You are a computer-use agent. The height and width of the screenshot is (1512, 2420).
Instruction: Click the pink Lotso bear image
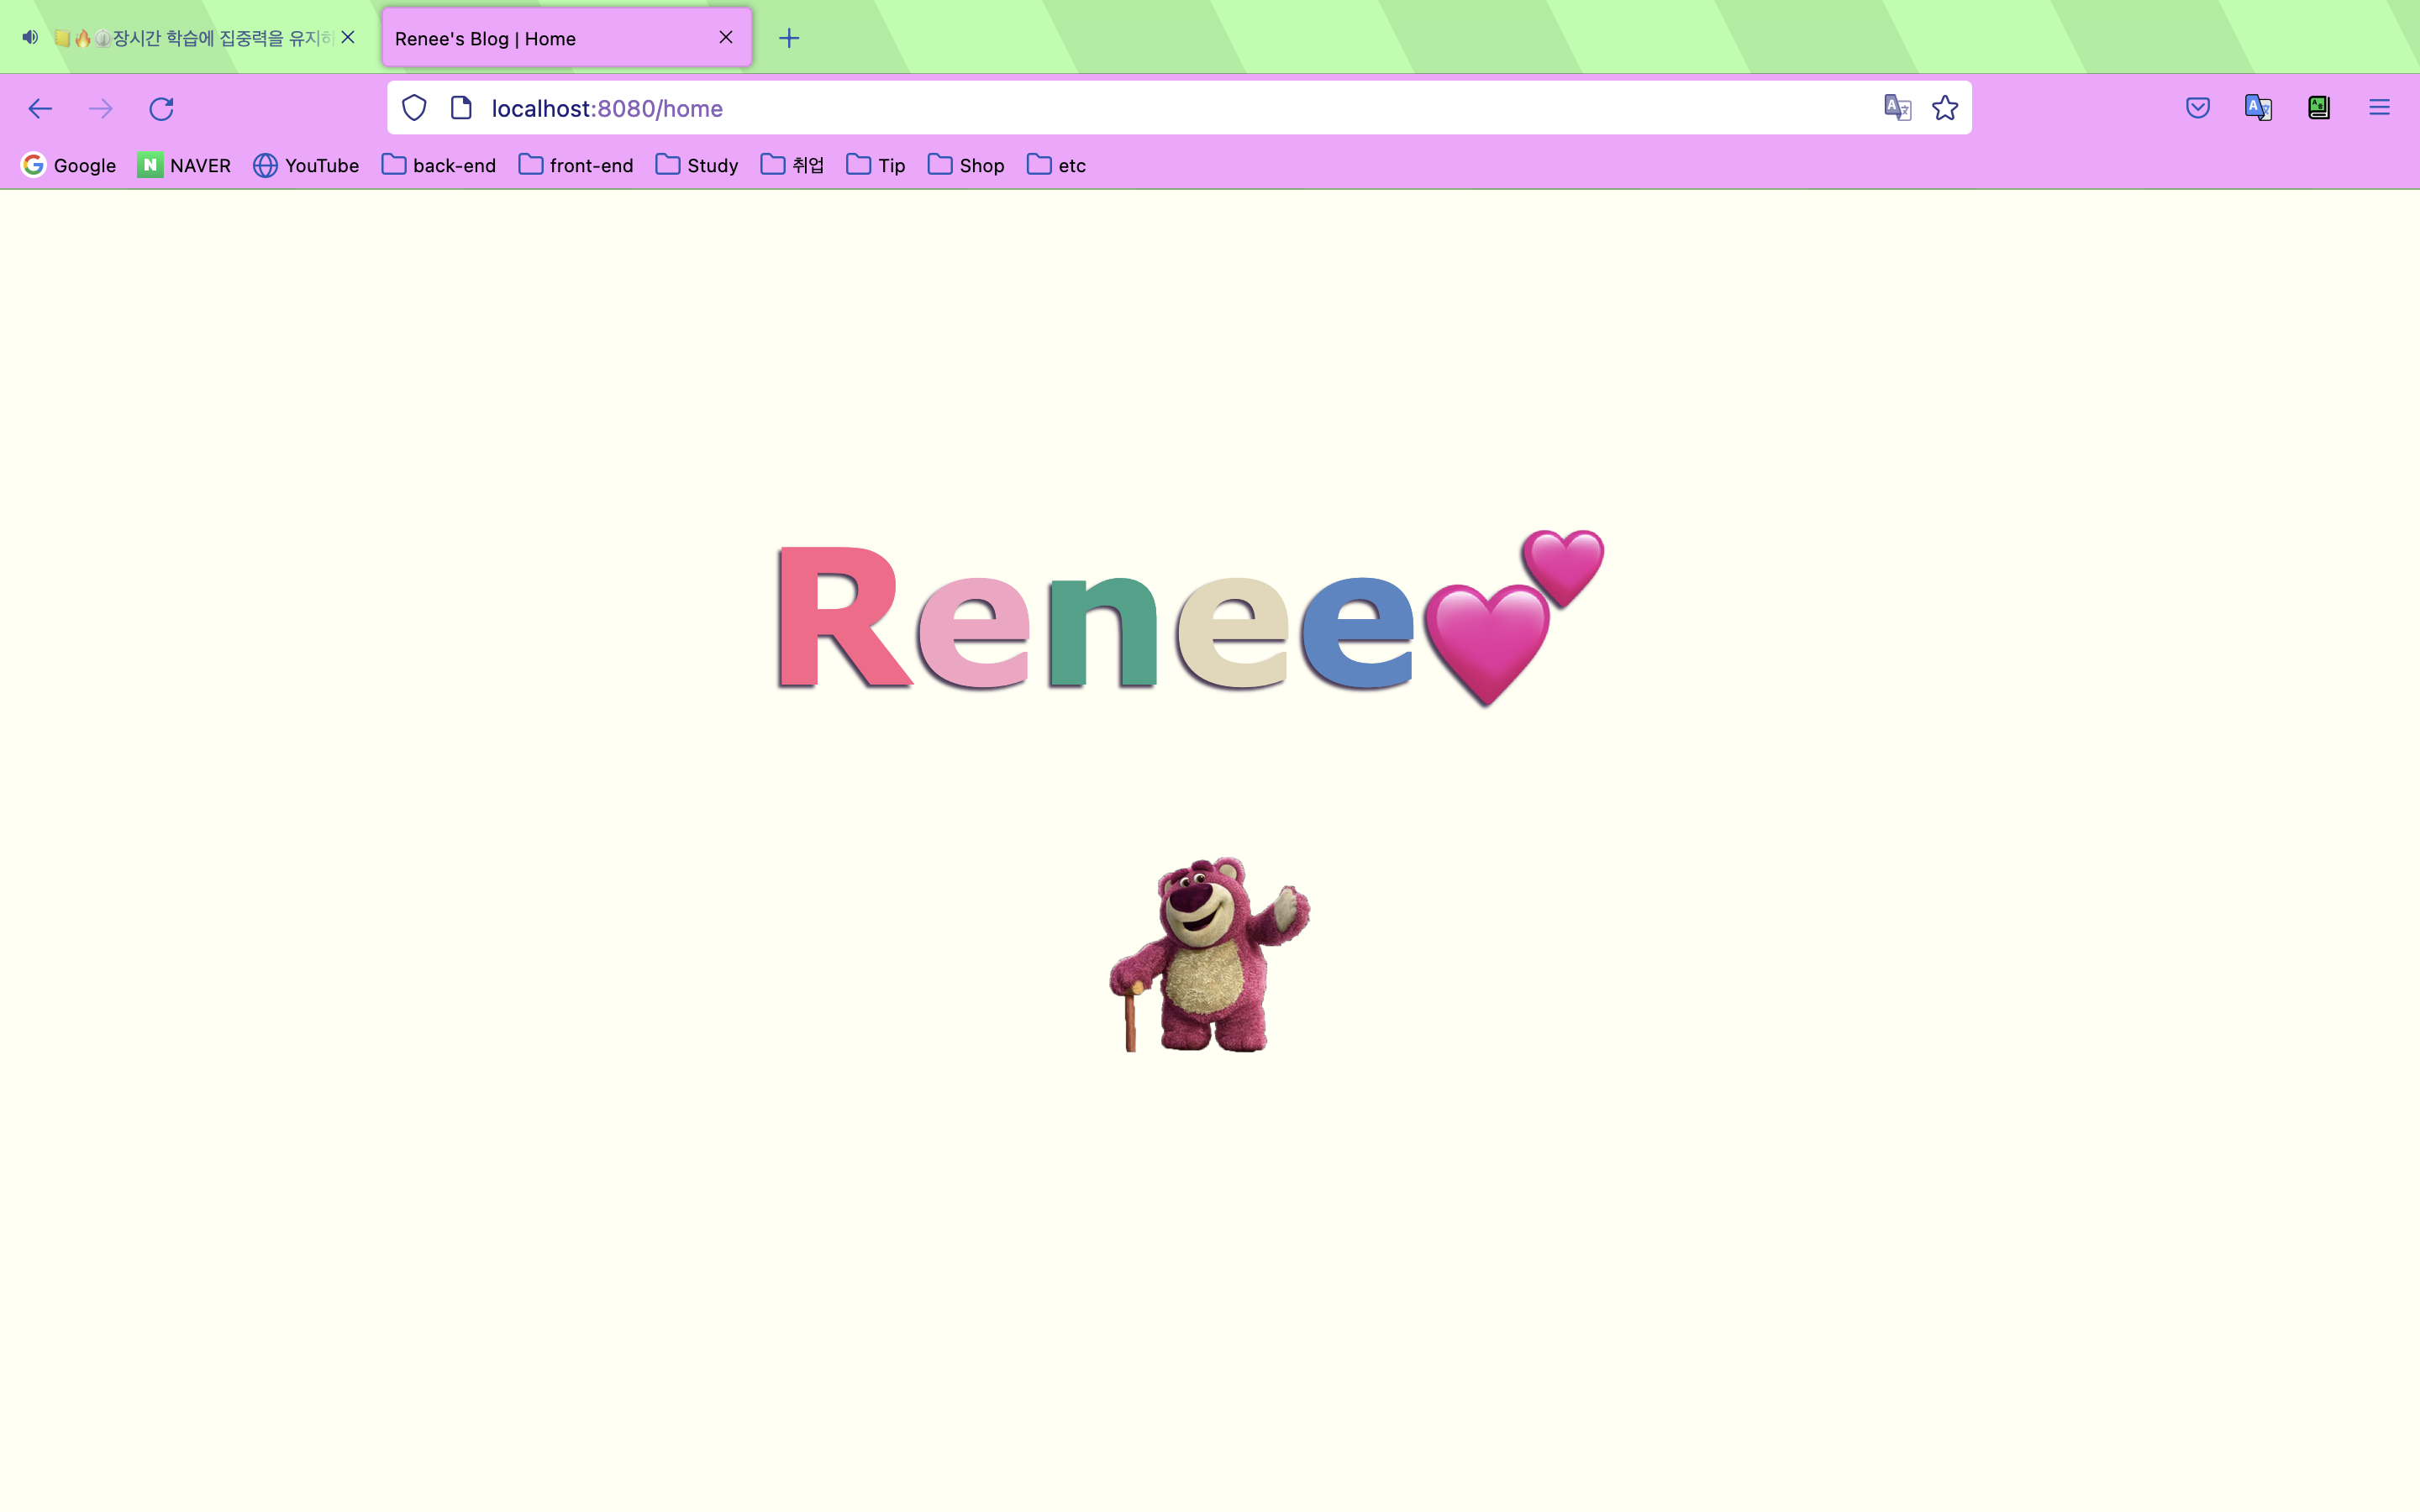click(1210, 954)
